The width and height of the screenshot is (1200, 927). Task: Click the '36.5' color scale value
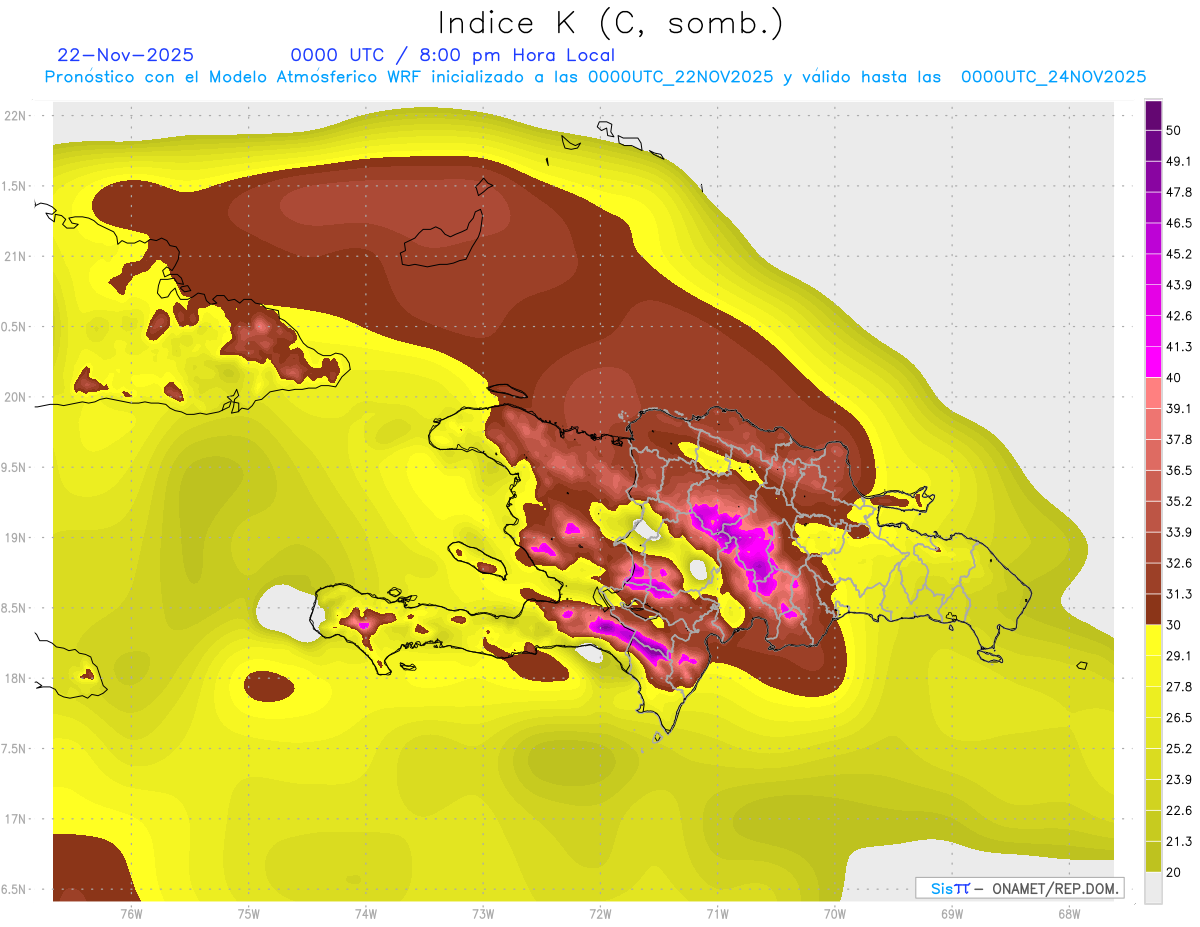pos(1179,470)
